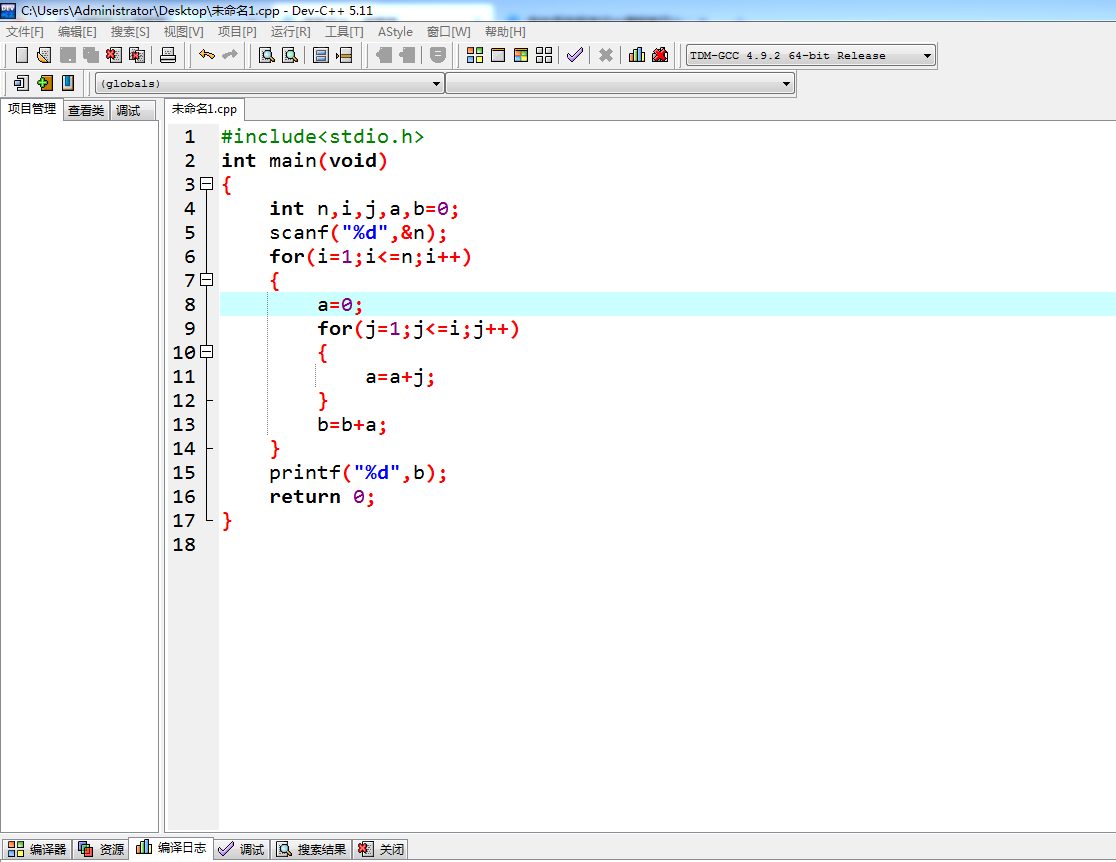This screenshot has width=1116, height=862.
Task: Click the Close file toolbar icon
Action: point(114,55)
